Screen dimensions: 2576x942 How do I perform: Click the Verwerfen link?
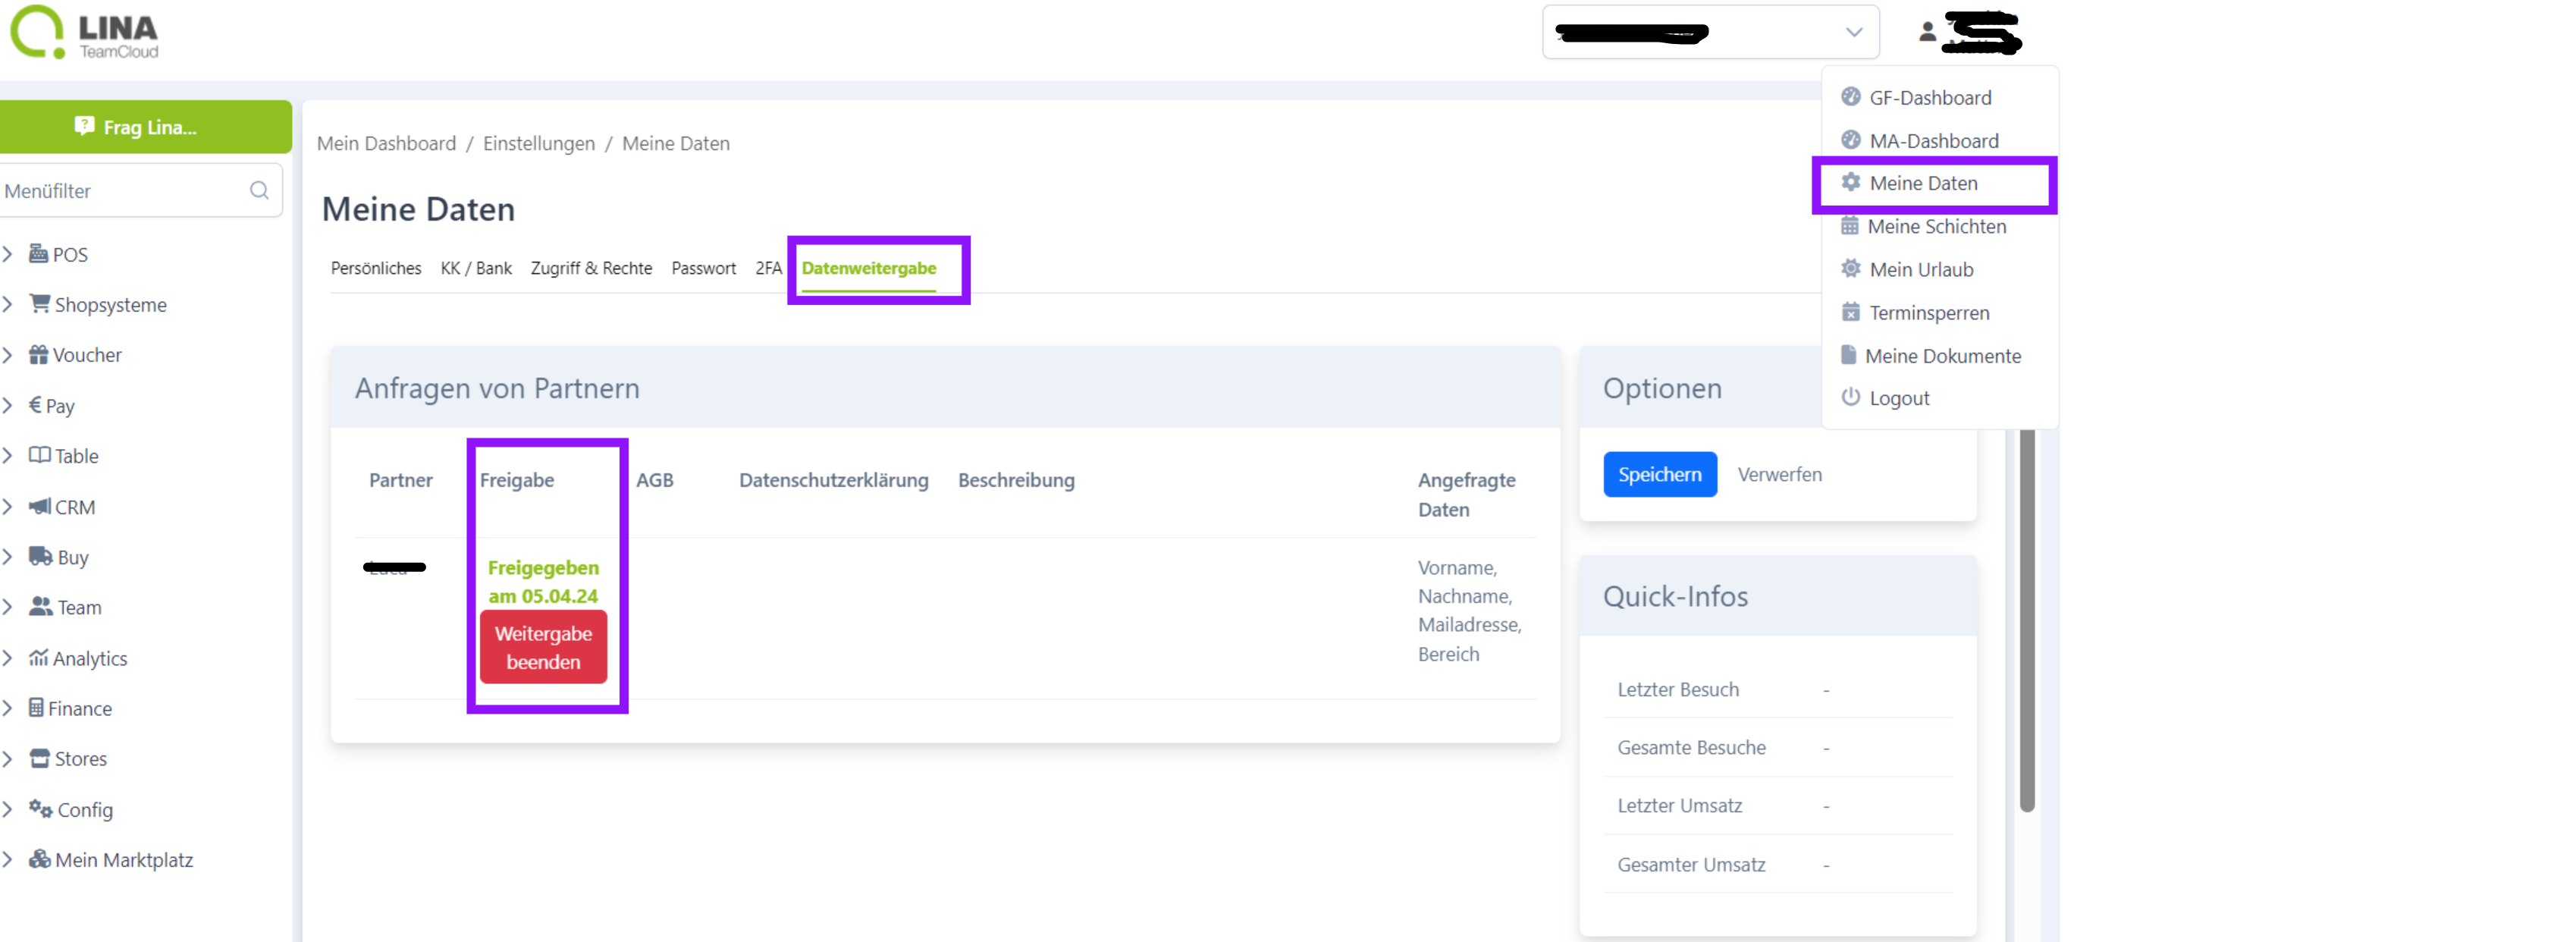(x=1779, y=474)
